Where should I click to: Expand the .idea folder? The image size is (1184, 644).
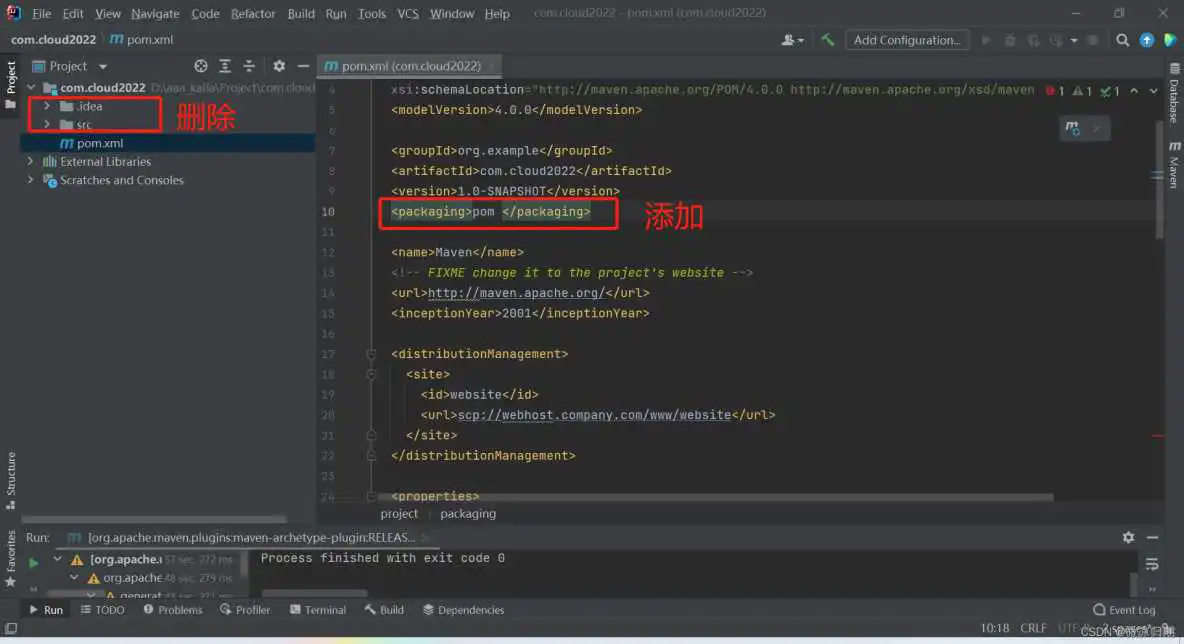click(x=47, y=106)
